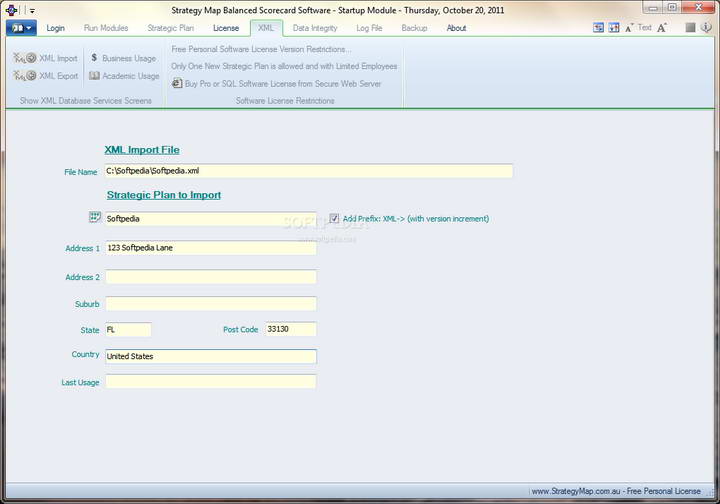Click the decrease text size icon

629,28
